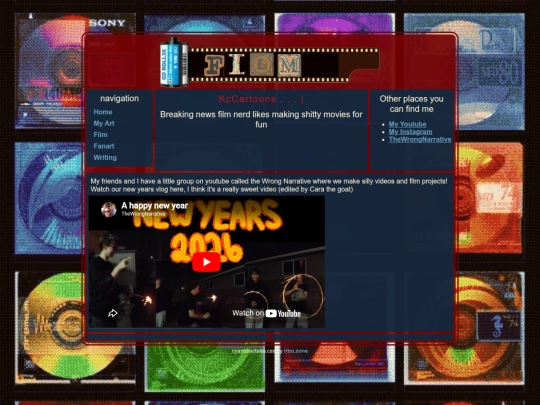The image size is (540, 405).
Task: Open TheWrongNarrative channel name on video
Action: pyautogui.click(x=143, y=214)
